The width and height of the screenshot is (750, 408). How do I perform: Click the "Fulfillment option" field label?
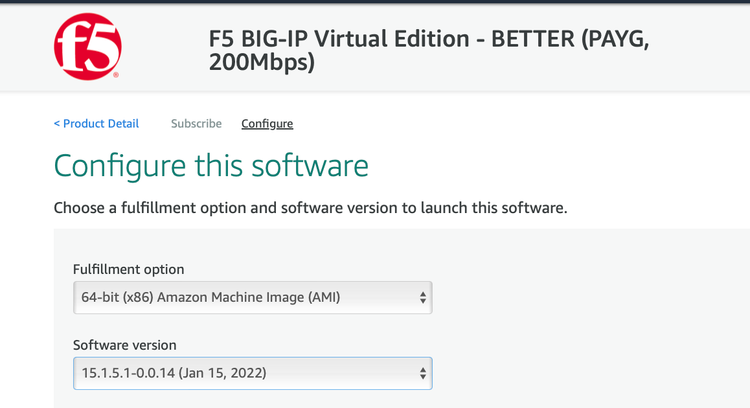coord(128,269)
